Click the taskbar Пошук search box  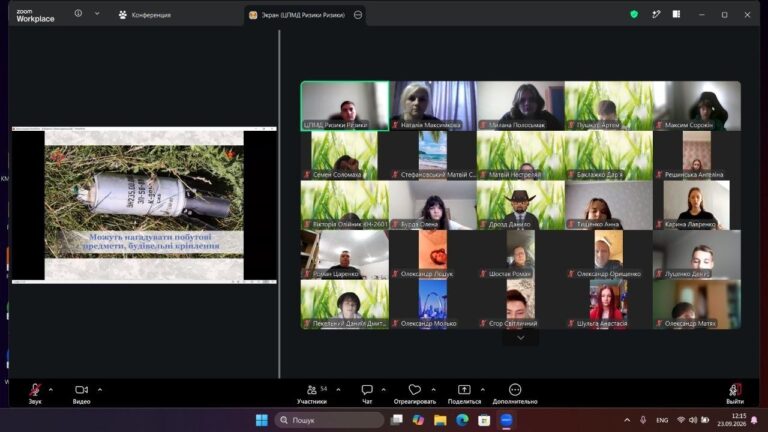329,420
